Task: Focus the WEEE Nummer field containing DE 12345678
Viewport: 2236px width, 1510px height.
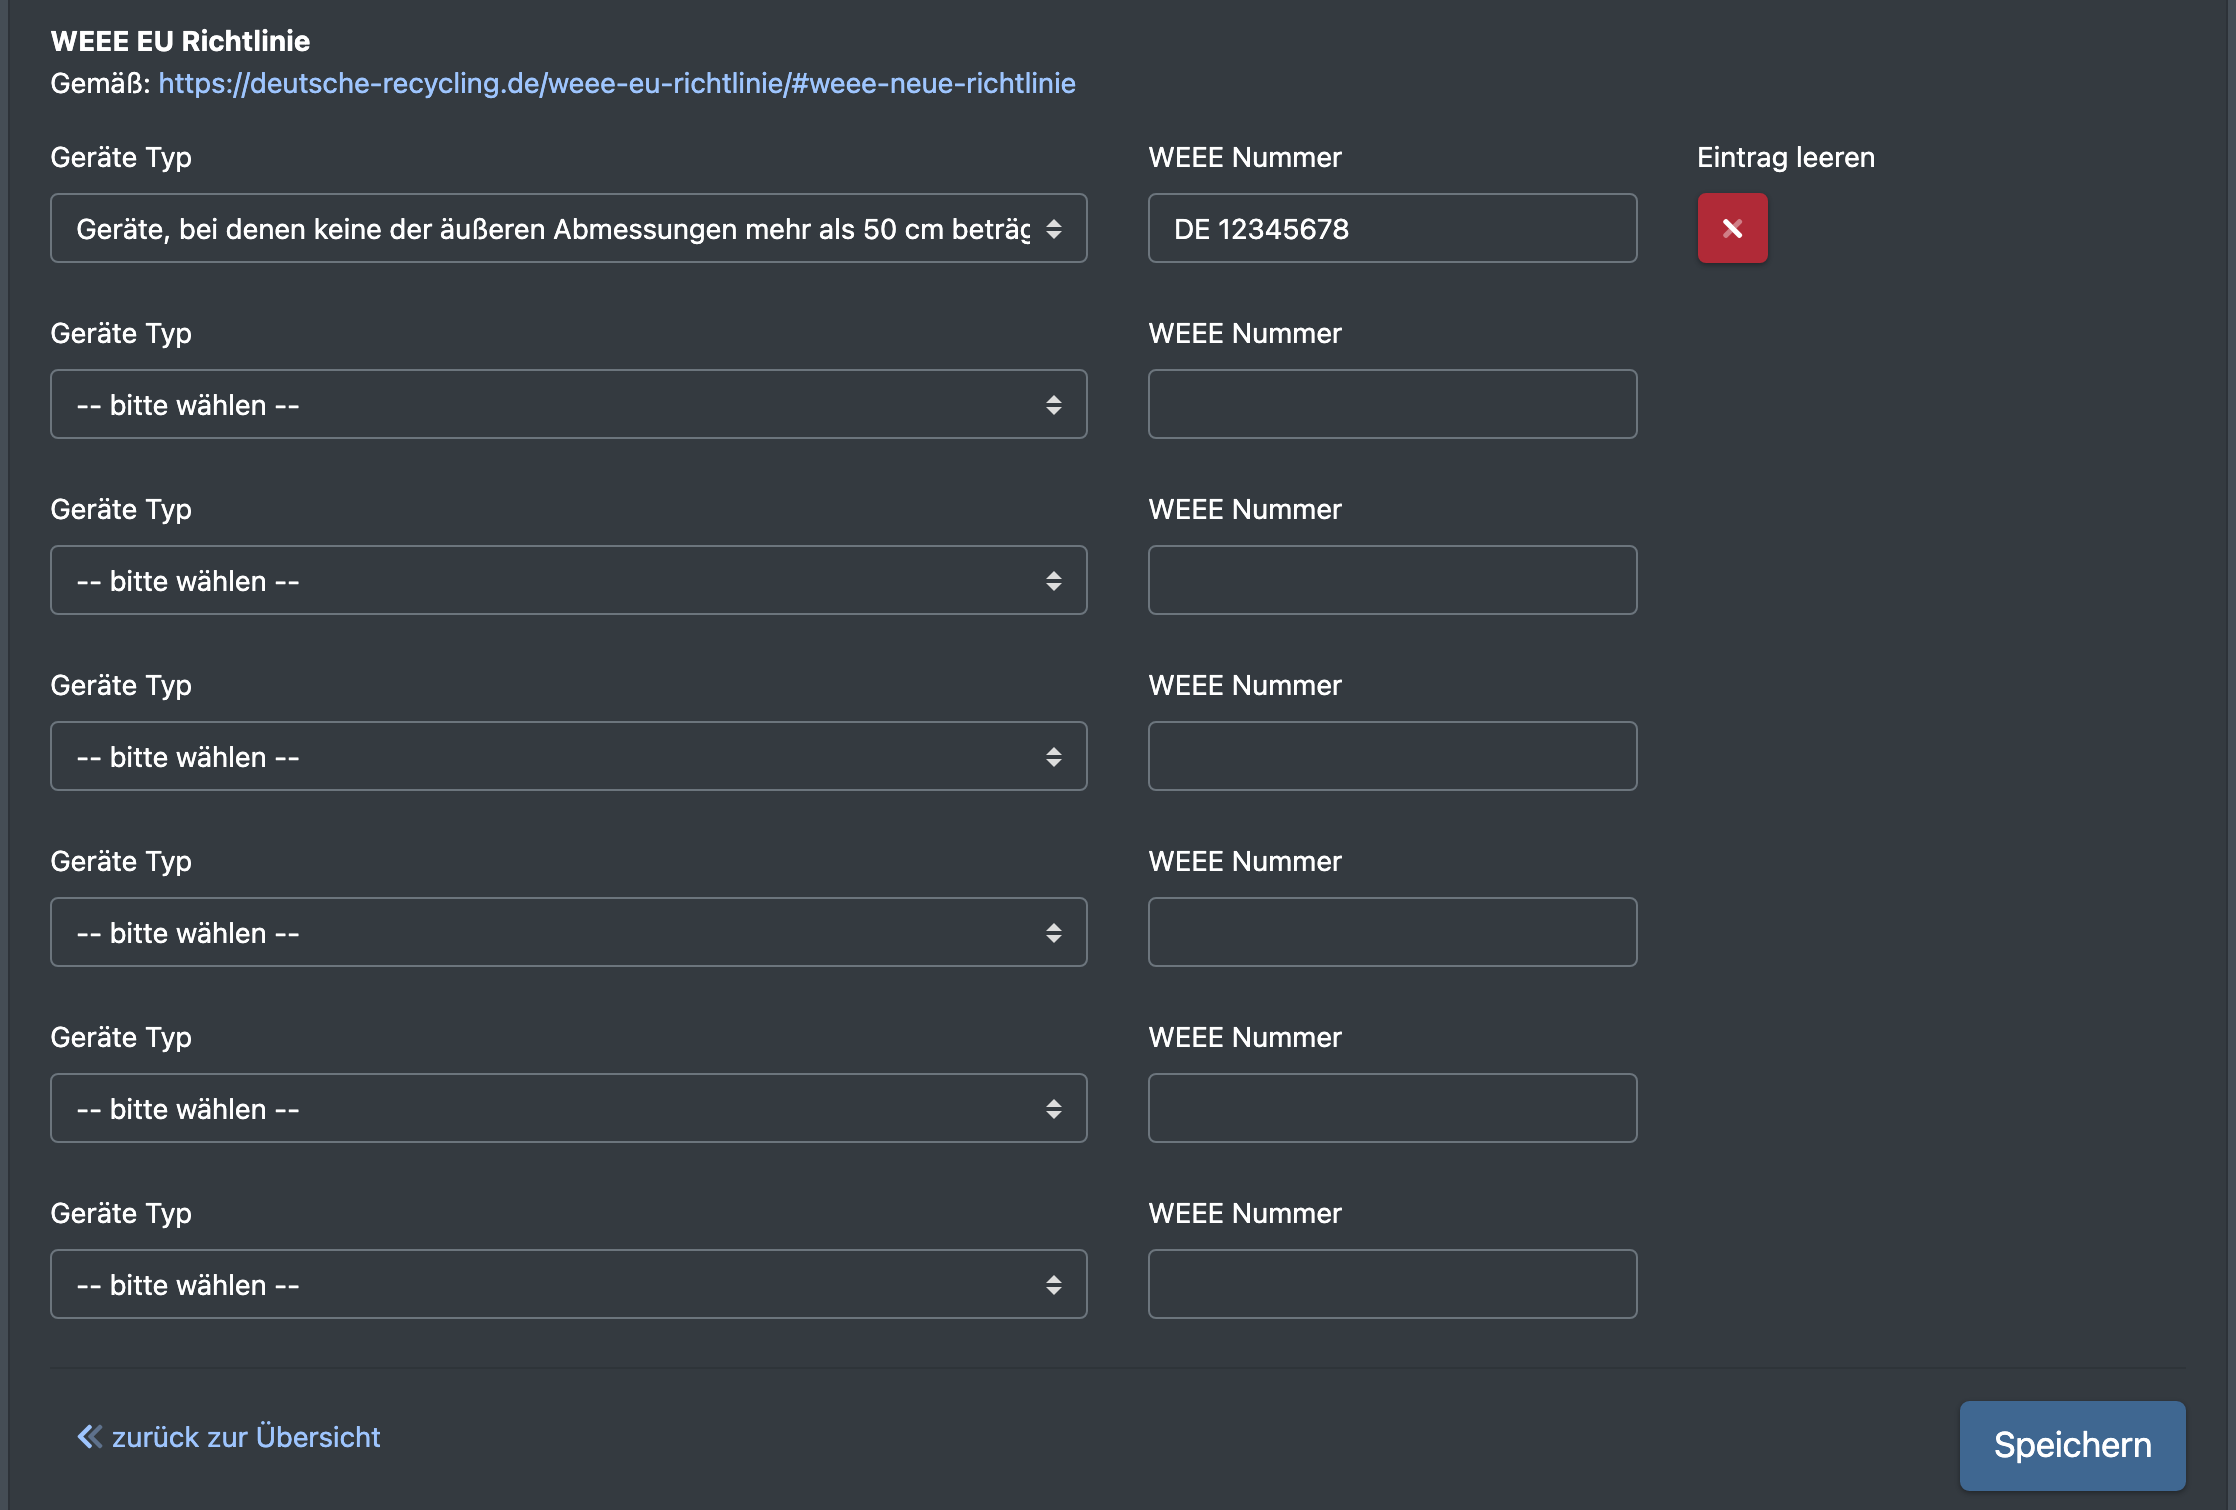Action: click(1392, 228)
